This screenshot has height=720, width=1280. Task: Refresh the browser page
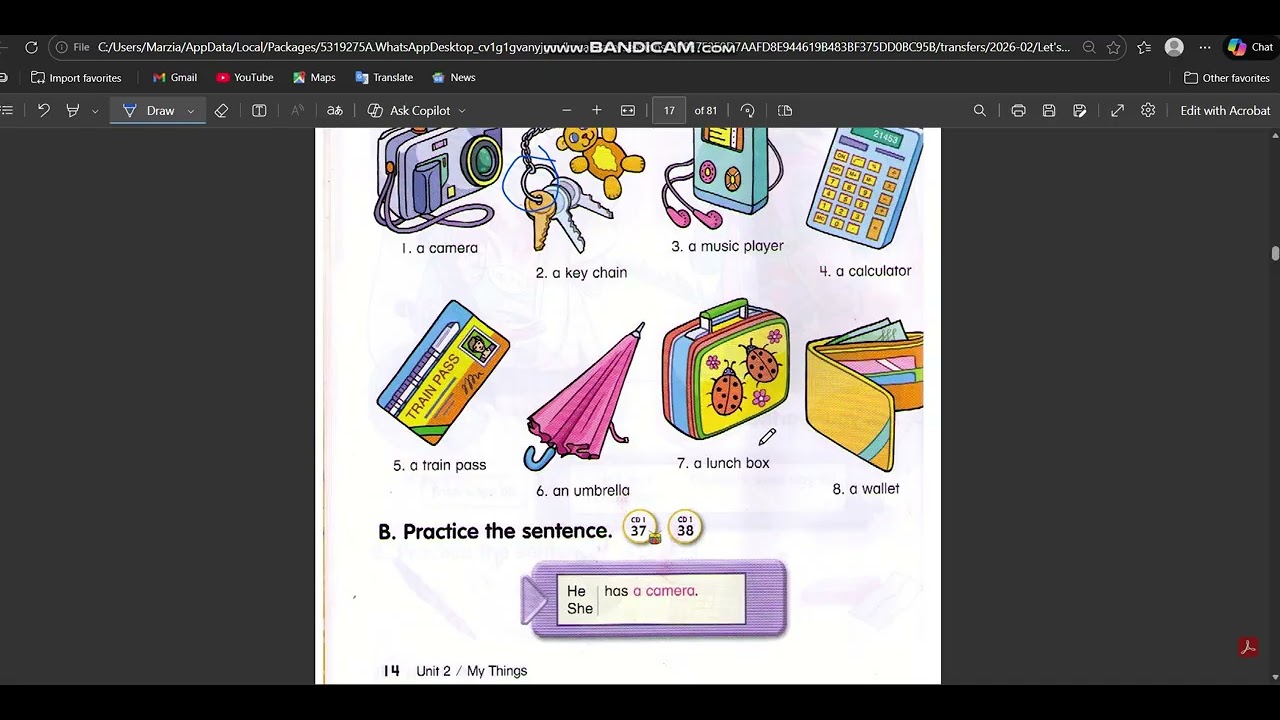coord(31,47)
